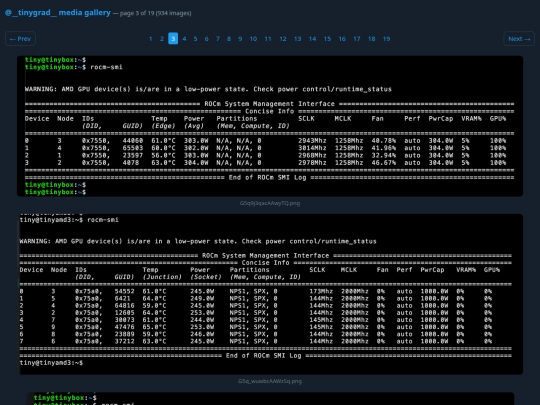The image size is (540, 405).
Task: Go to gallery page 1
Action: click(150, 39)
